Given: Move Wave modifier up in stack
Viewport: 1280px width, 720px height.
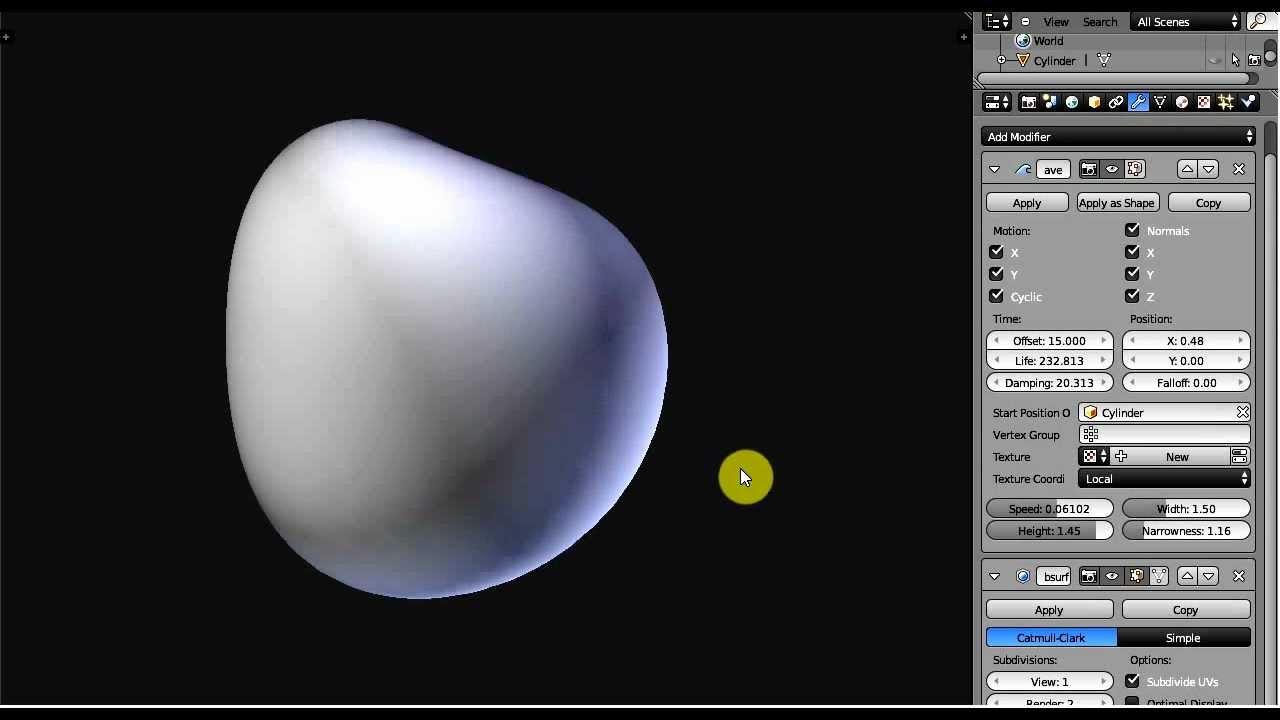Looking at the screenshot, I should point(1187,169).
